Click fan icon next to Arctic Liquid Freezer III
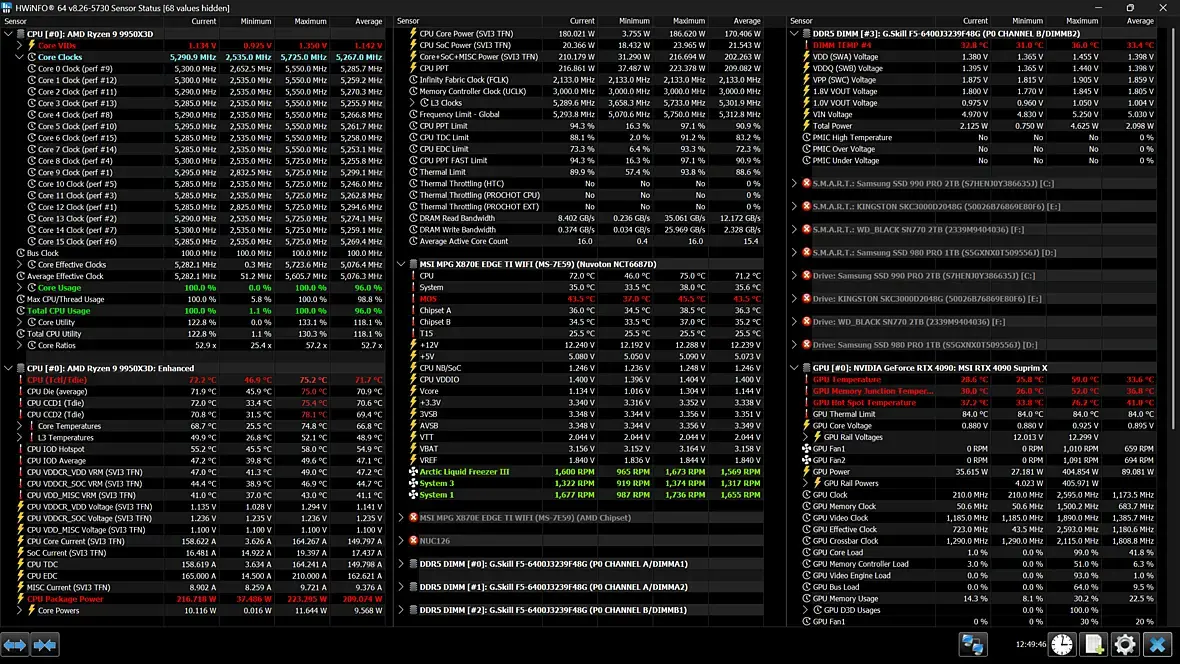This screenshot has width=1180, height=664. pos(413,472)
